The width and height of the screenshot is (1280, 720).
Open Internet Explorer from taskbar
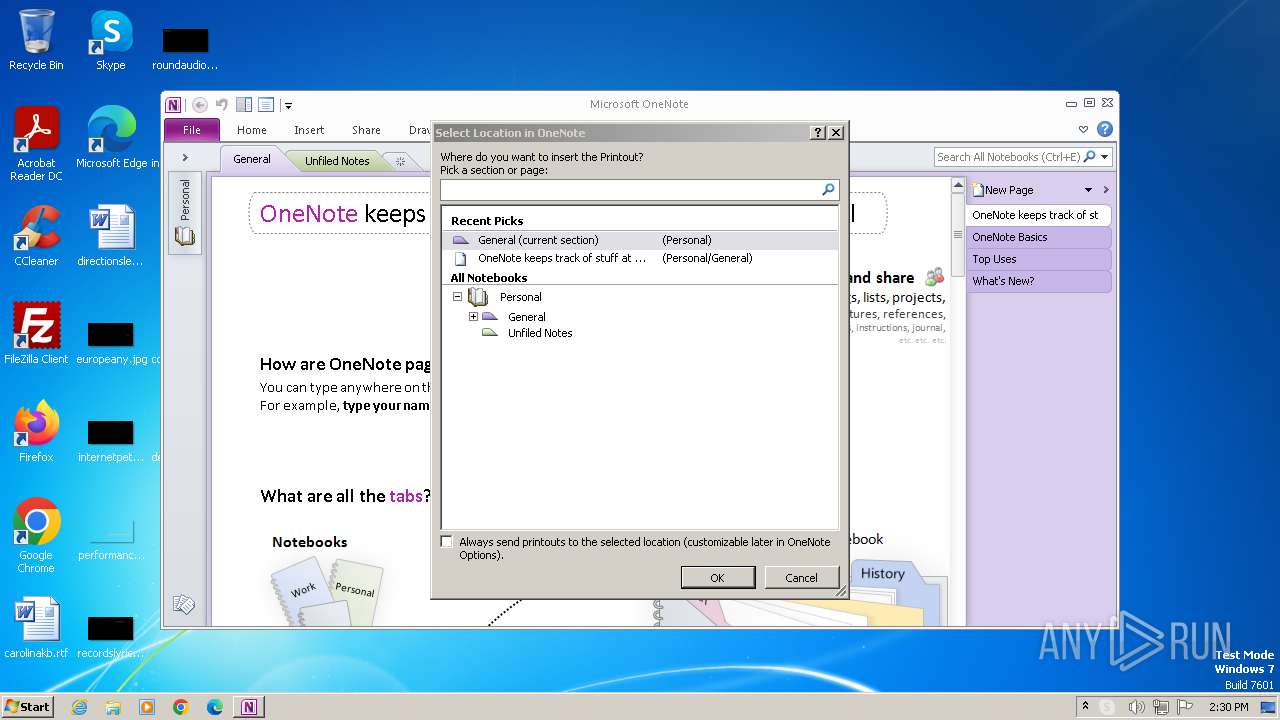pos(80,707)
